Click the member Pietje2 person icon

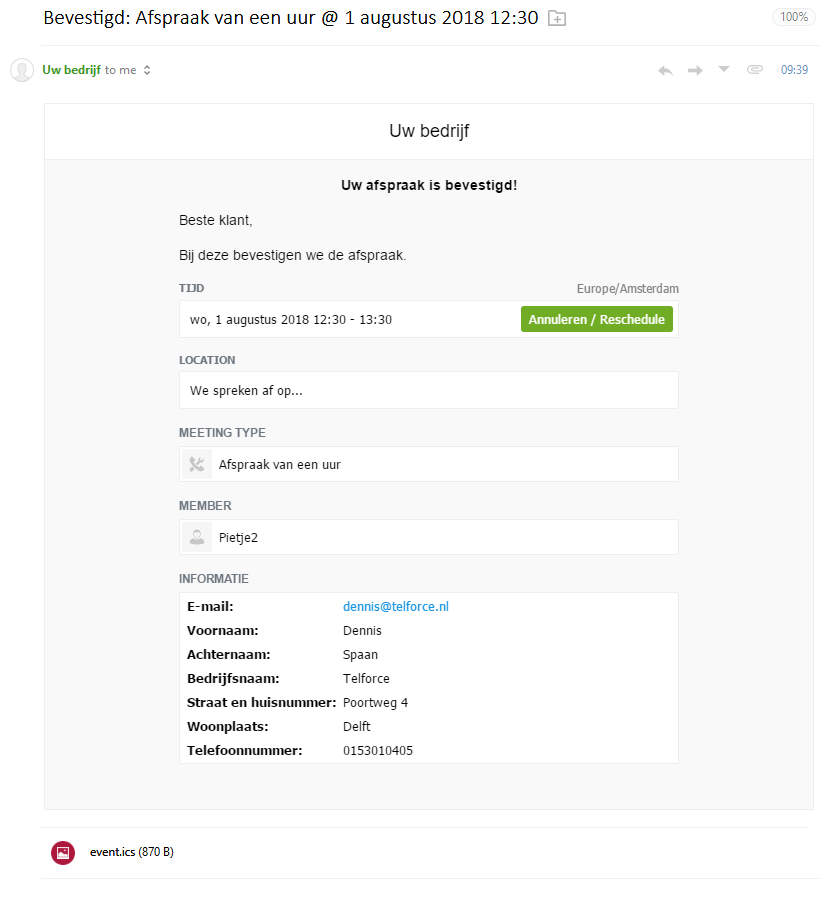(197, 537)
